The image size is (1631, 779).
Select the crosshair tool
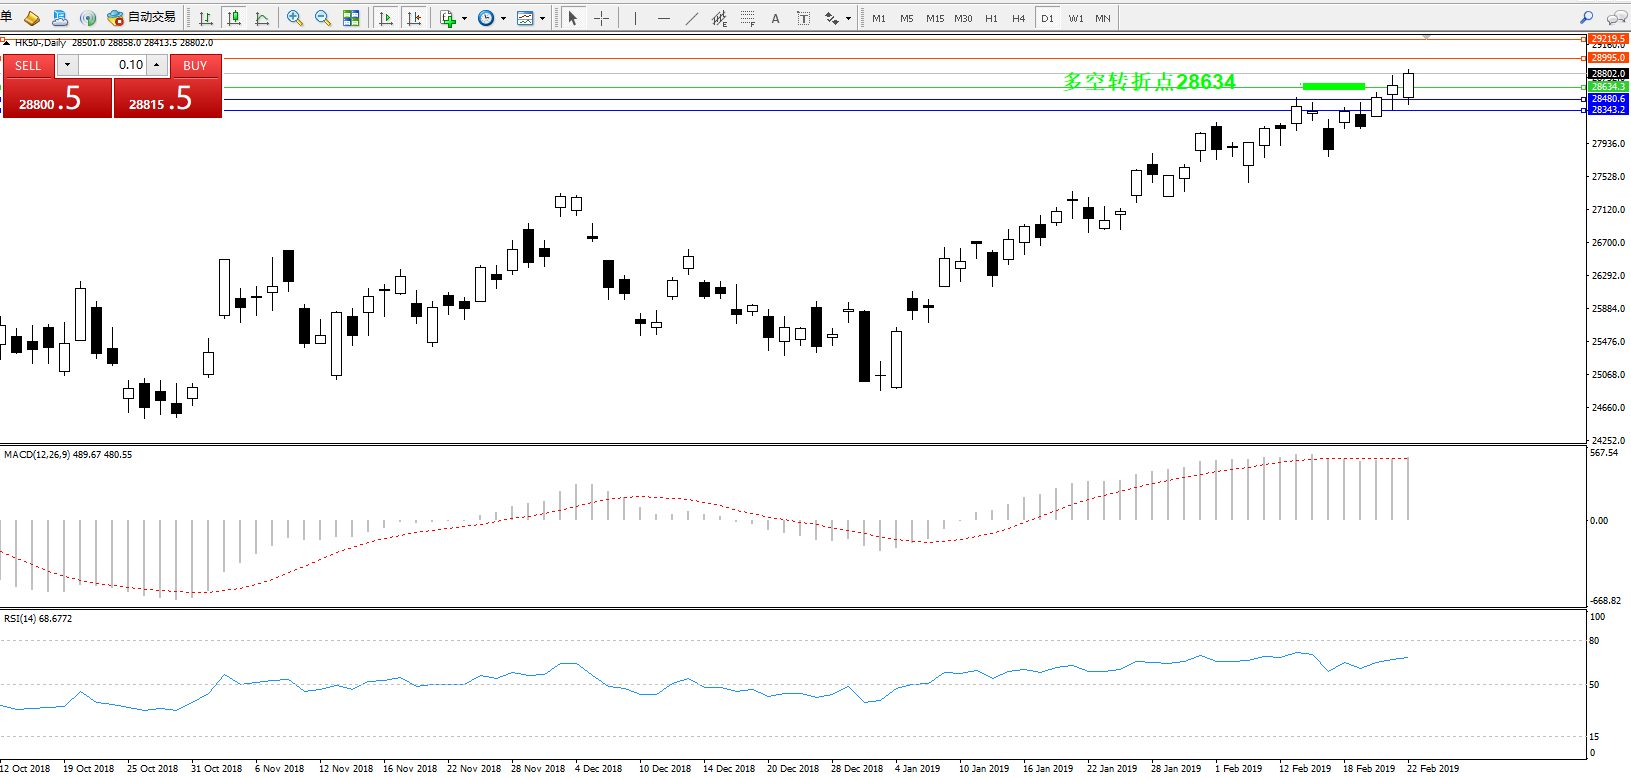click(x=601, y=18)
